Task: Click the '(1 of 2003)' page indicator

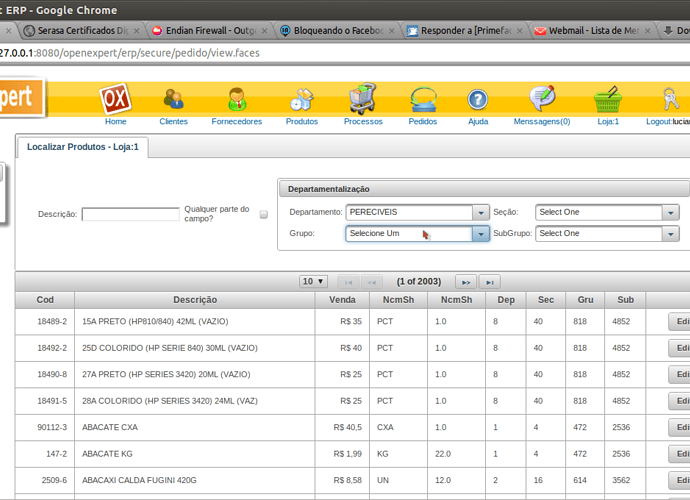Action: coord(418,282)
